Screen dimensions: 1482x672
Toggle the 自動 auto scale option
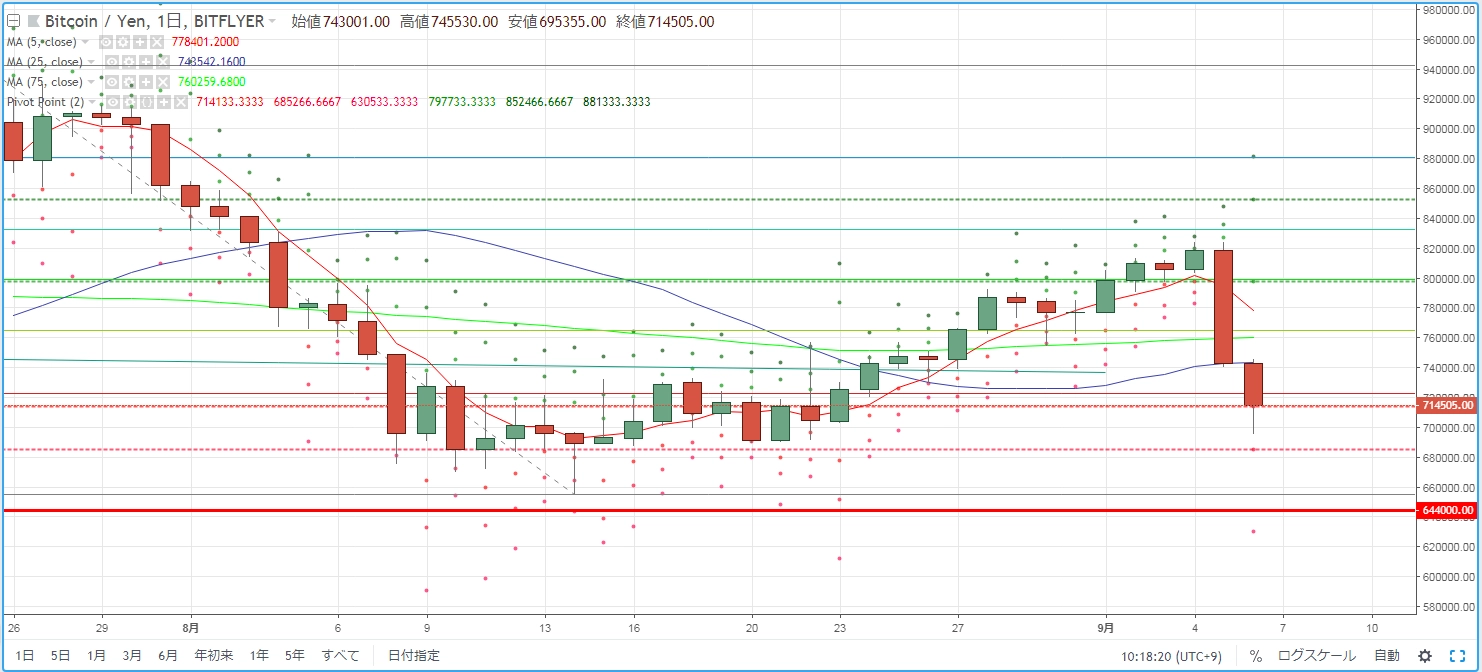pyautogui.click(x=1387, y=656)
